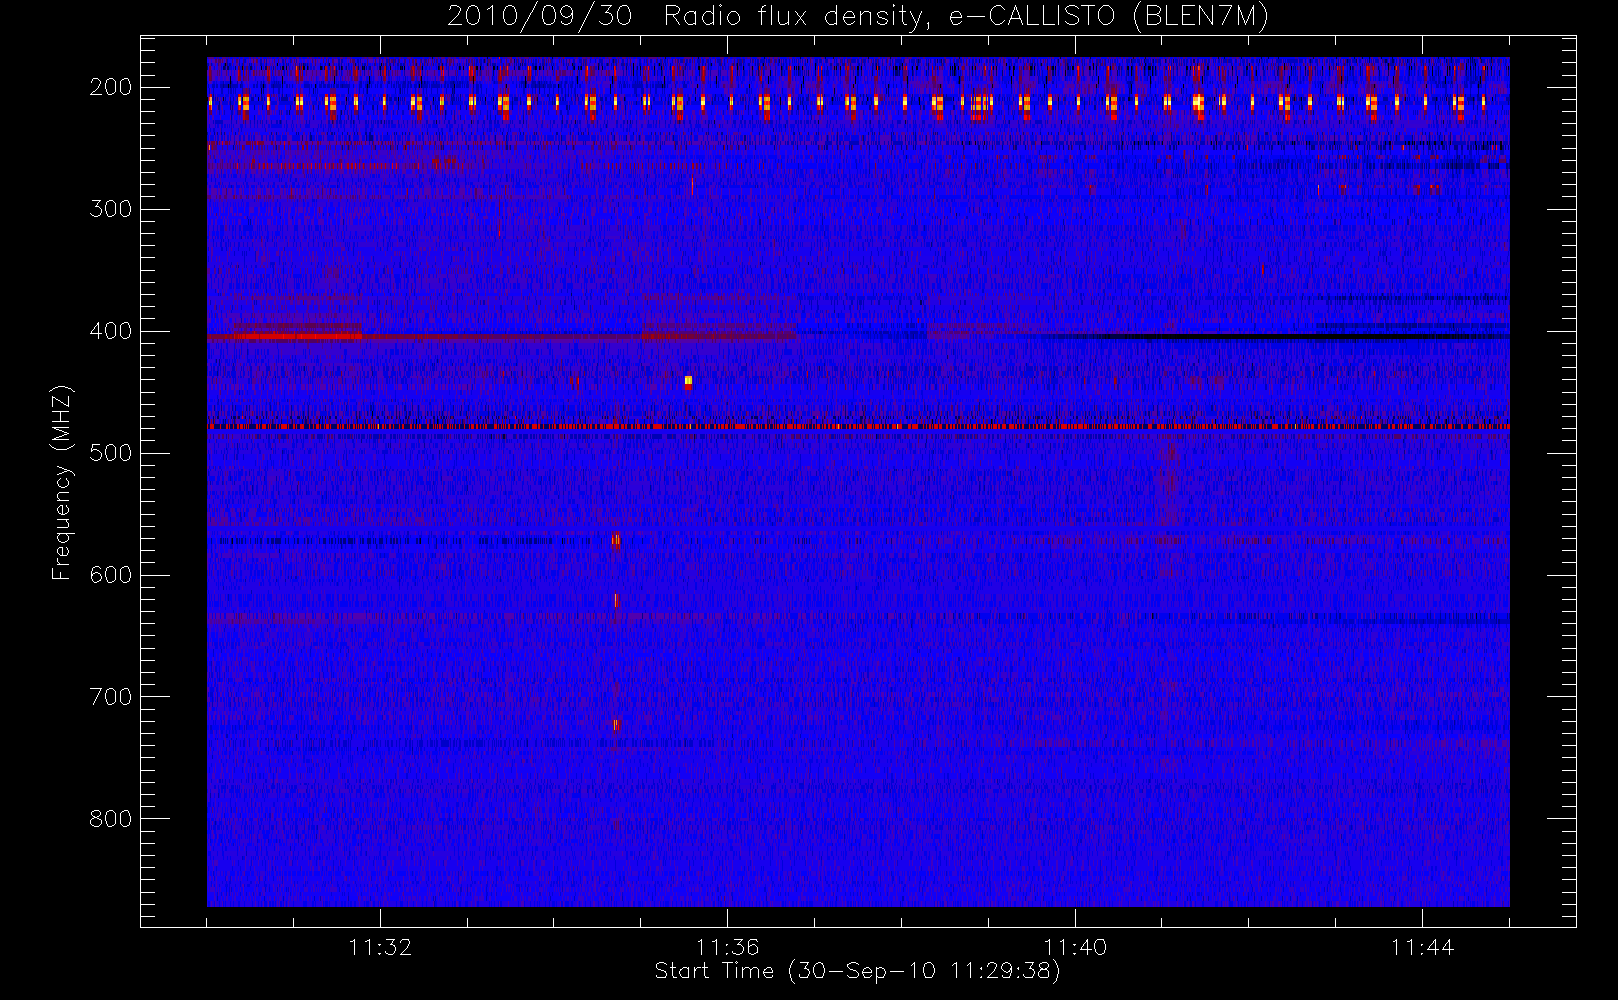Click the 800 frequency tick label

[x=111, y=819]
